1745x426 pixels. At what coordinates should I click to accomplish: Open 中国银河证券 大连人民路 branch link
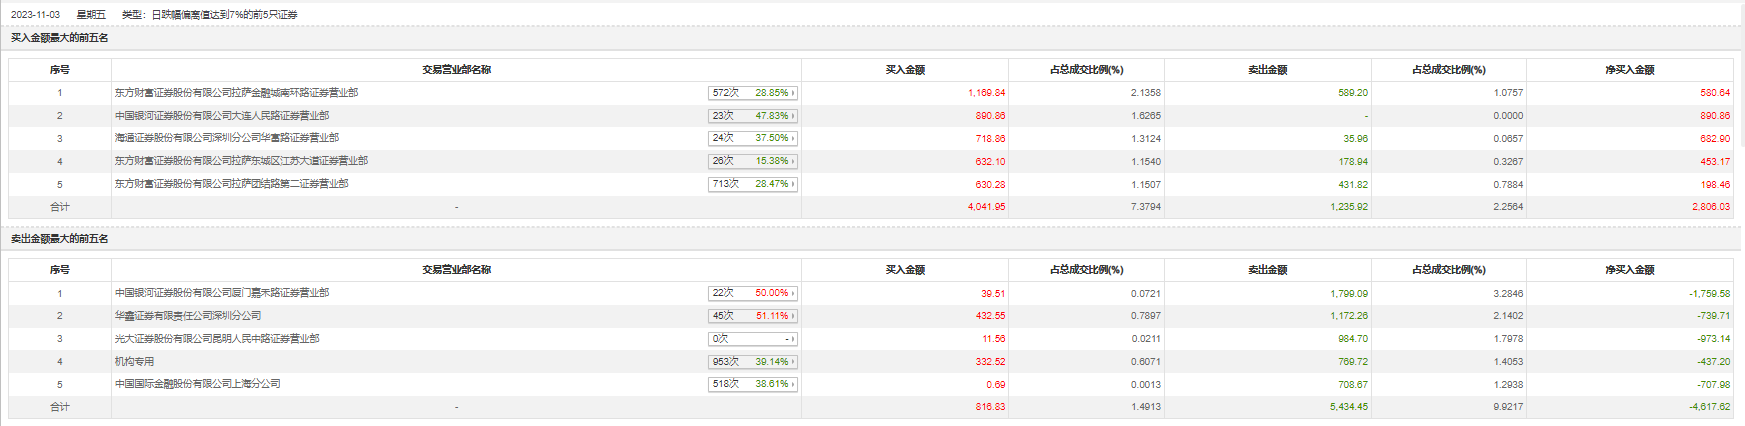tap(222, 116)
